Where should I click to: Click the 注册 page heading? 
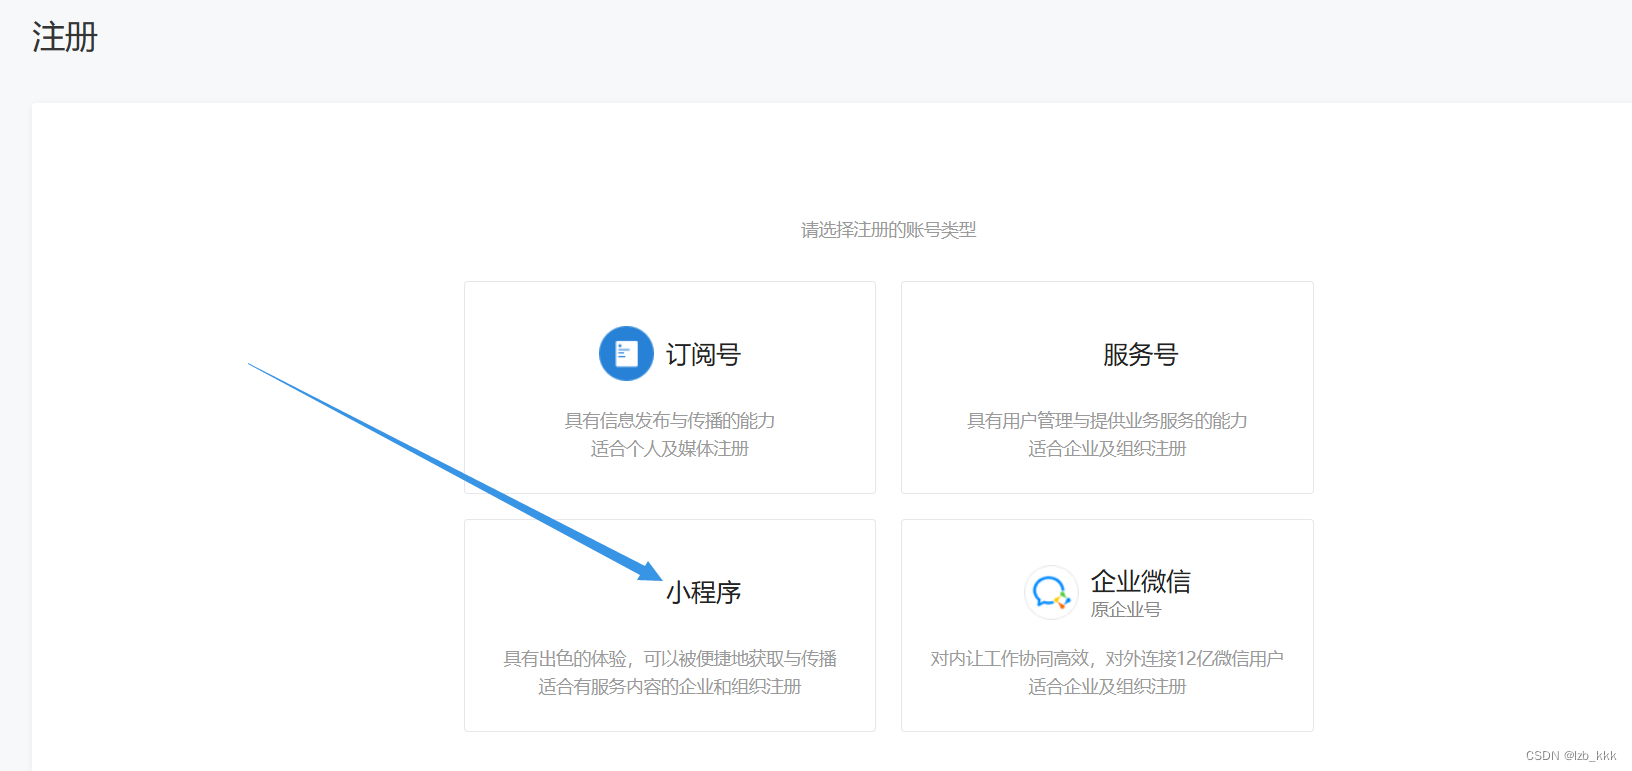tap(65, 37)
